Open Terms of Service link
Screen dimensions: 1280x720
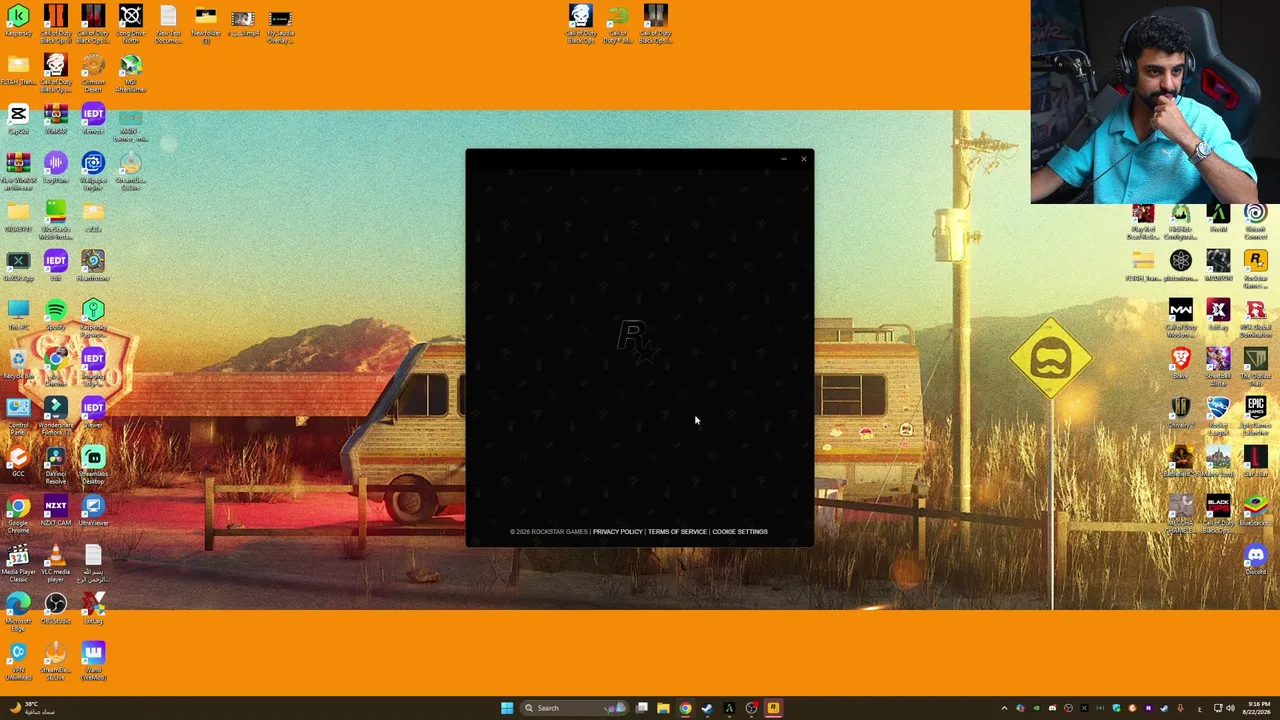click(677, 532)
